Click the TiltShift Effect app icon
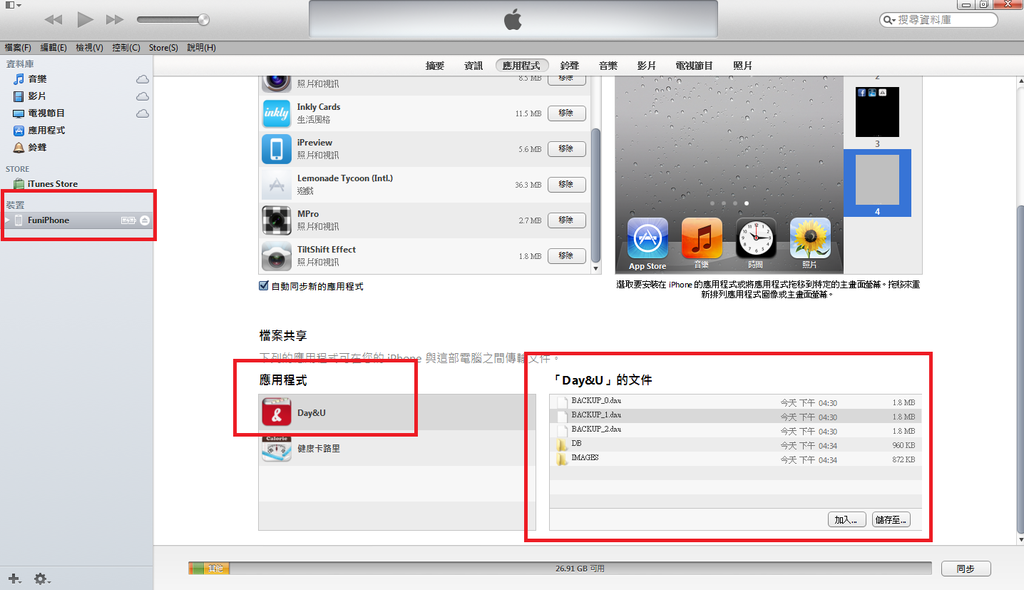1024x590 pixels. coord(276,256)
